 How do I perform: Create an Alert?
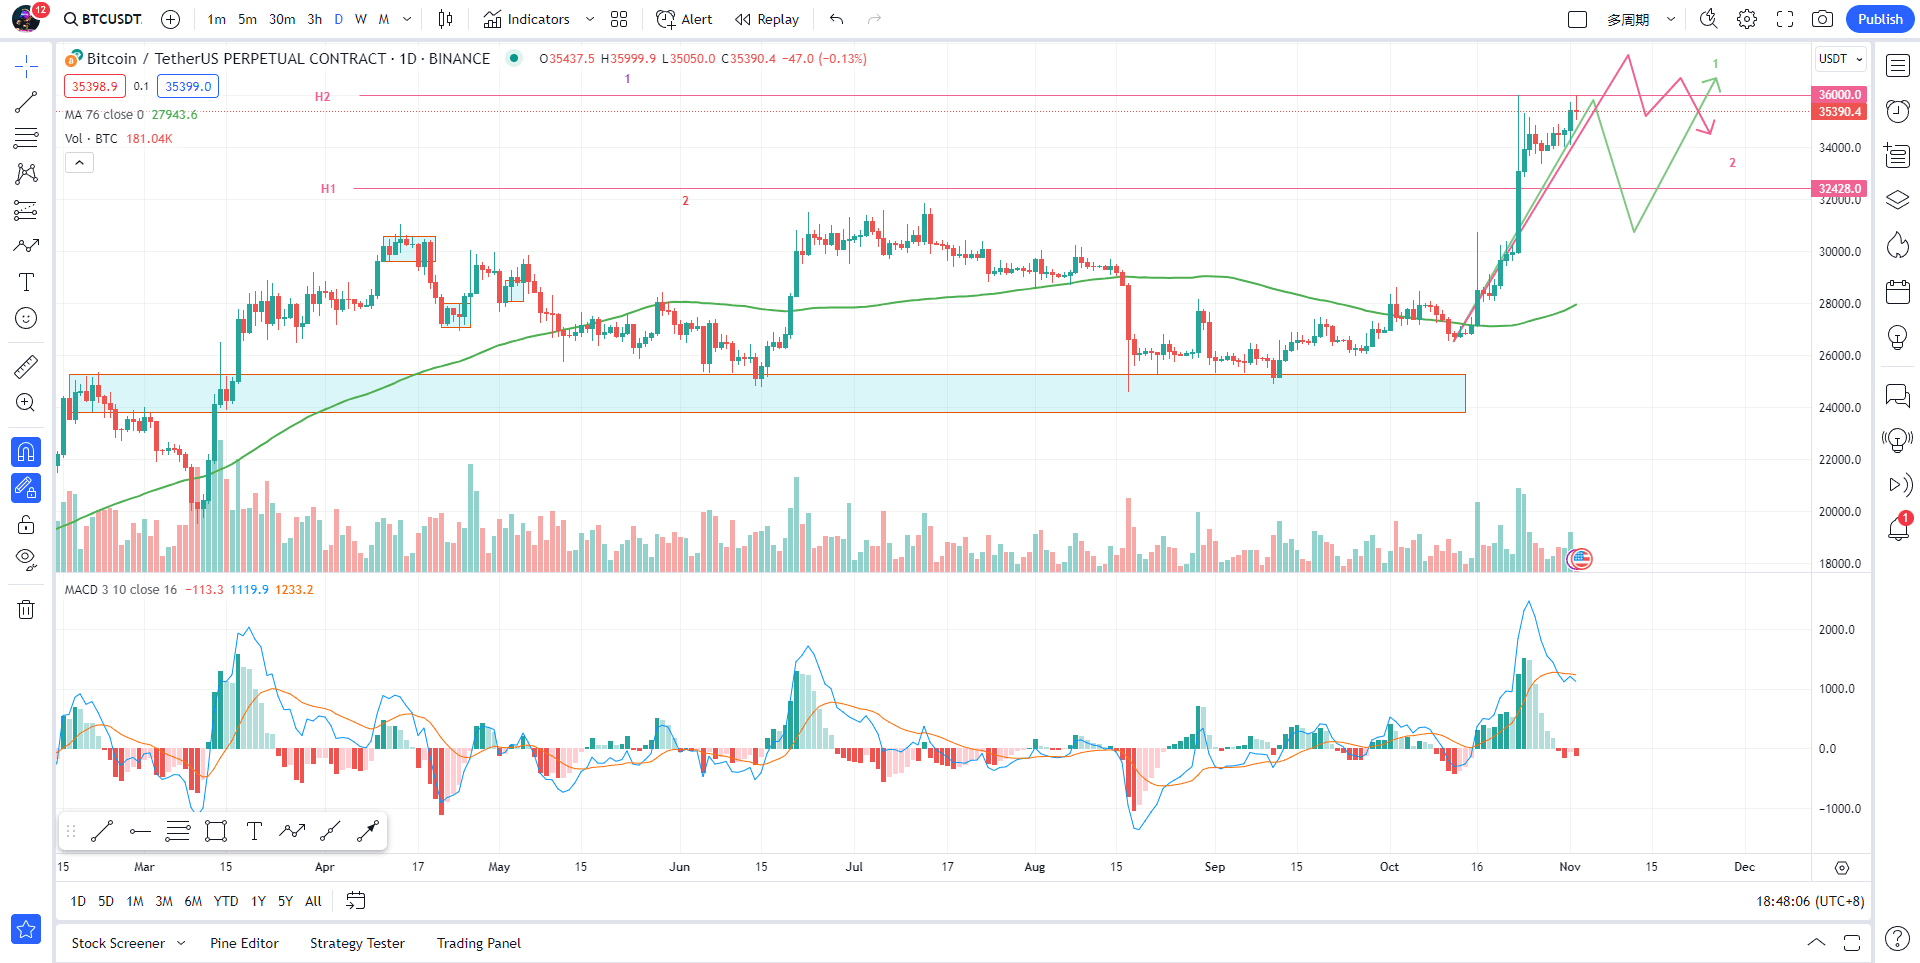(684, 19)
